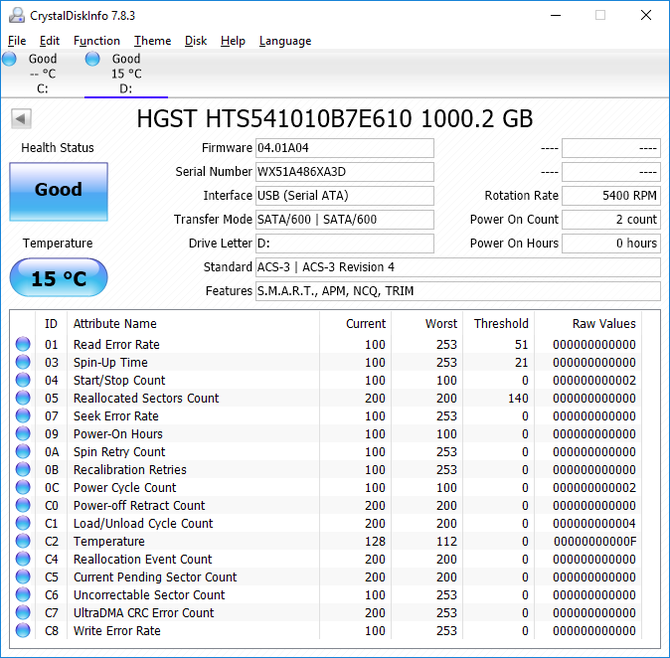The image size is (670, 658).
Task: Click the Features field S.M.A.R.T., APM, NCQ, TRIM
Action: pyautogui.click(x=458, y=291)
